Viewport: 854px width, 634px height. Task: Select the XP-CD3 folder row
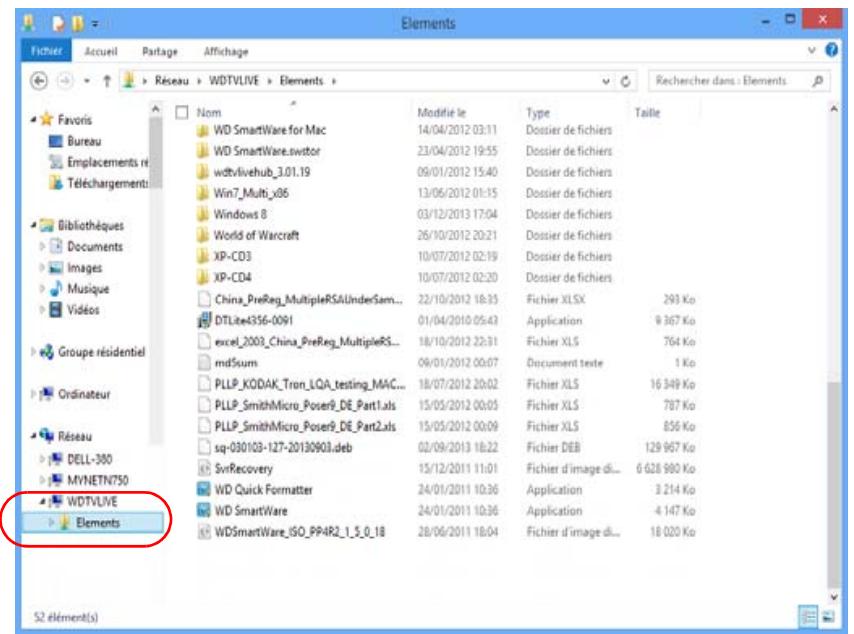[x=232, y=256]
